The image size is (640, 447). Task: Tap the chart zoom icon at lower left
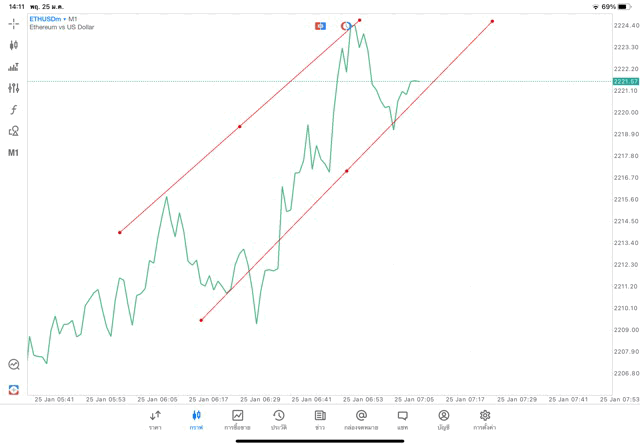[x=13, y=365]
